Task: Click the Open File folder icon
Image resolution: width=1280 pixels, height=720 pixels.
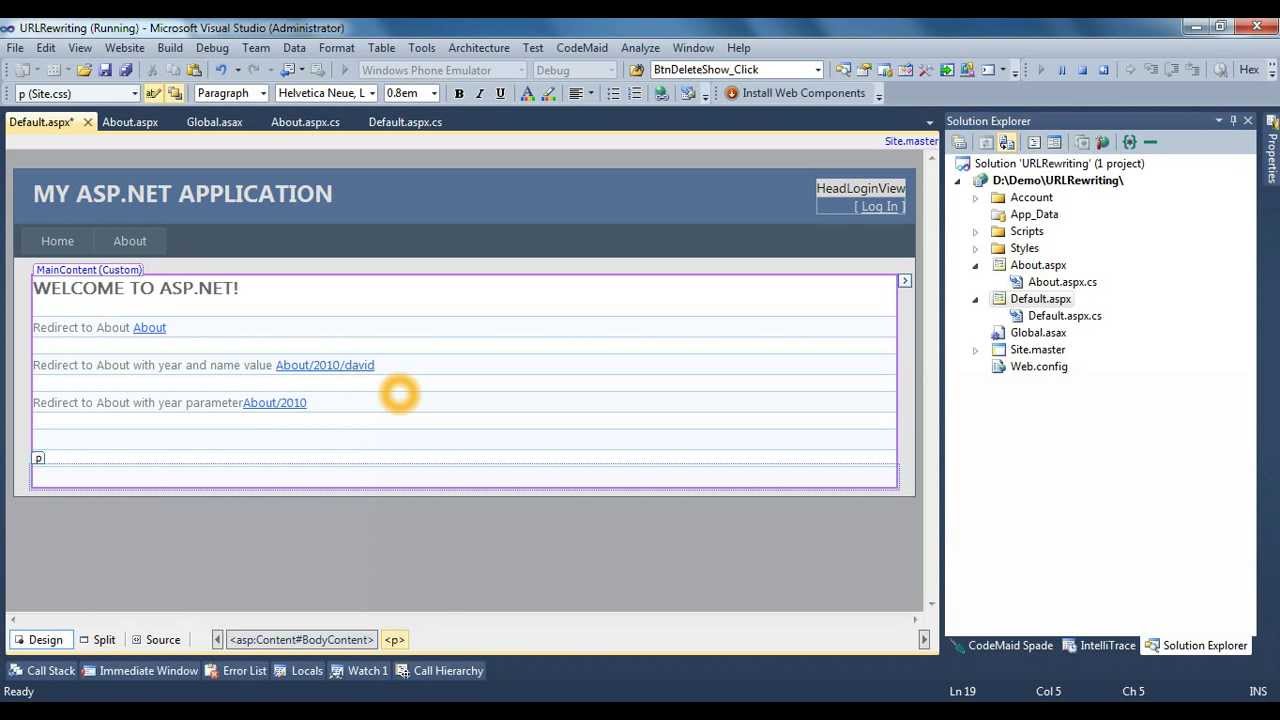Action: click(84, 70)
